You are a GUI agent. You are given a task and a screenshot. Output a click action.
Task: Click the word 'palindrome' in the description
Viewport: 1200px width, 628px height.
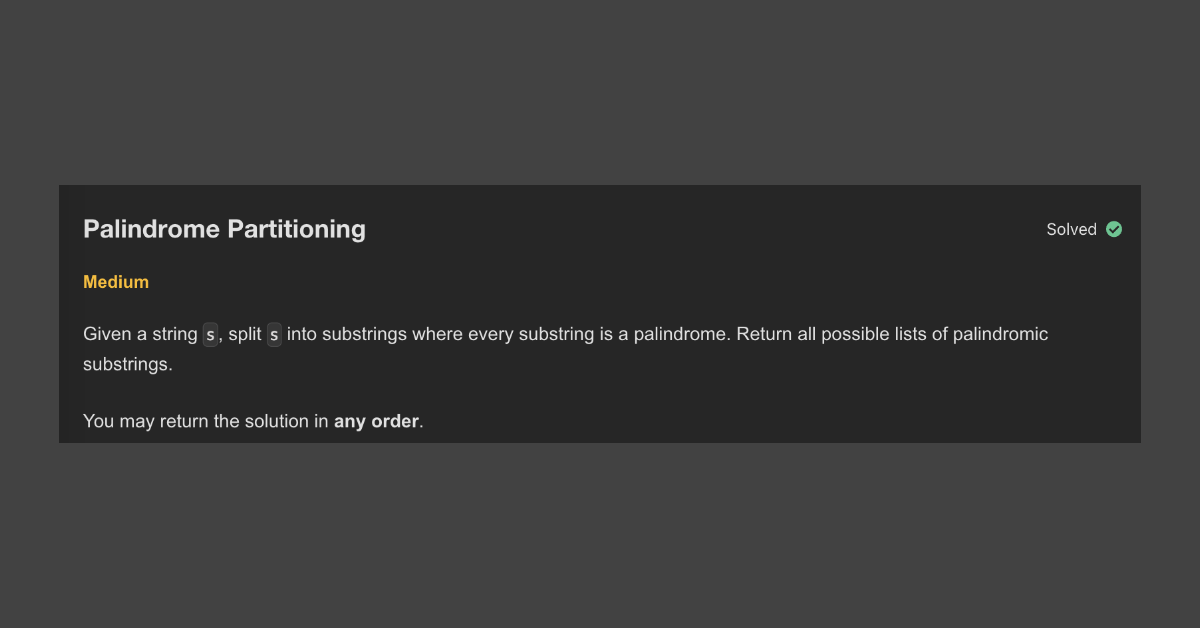680,334
